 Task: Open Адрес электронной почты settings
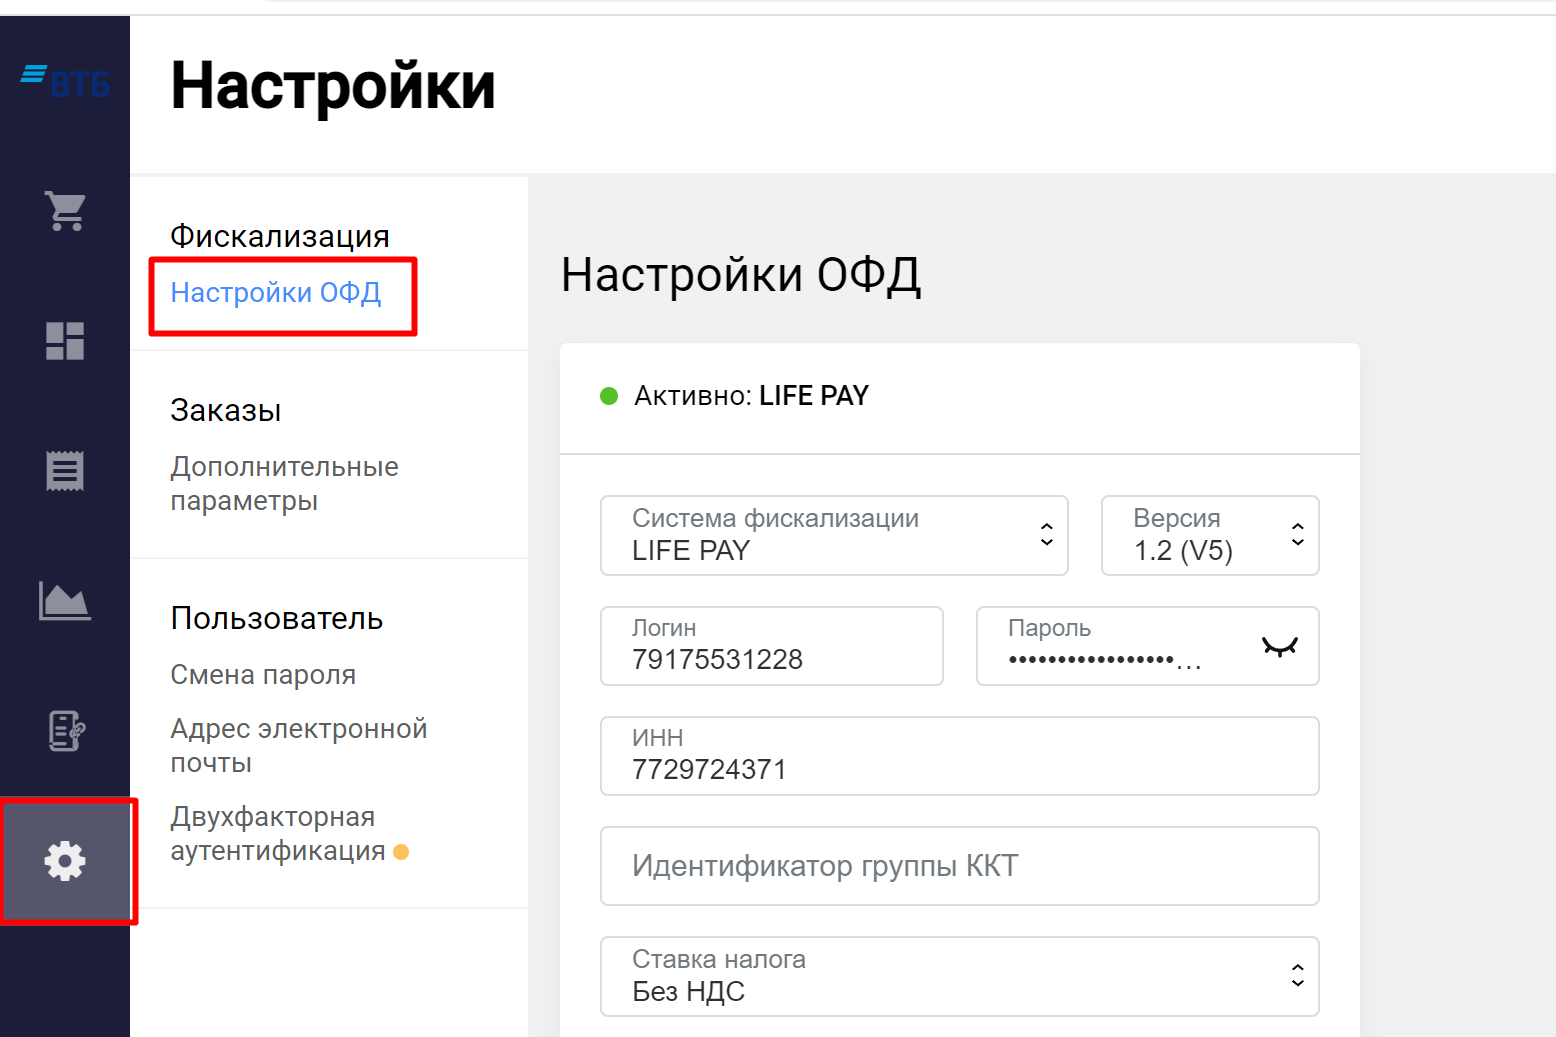coord(298,745)
